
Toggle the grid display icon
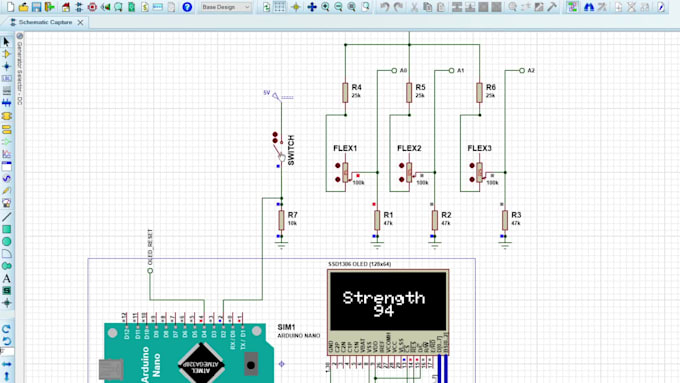pyautogui.click(x=280, y=7)
